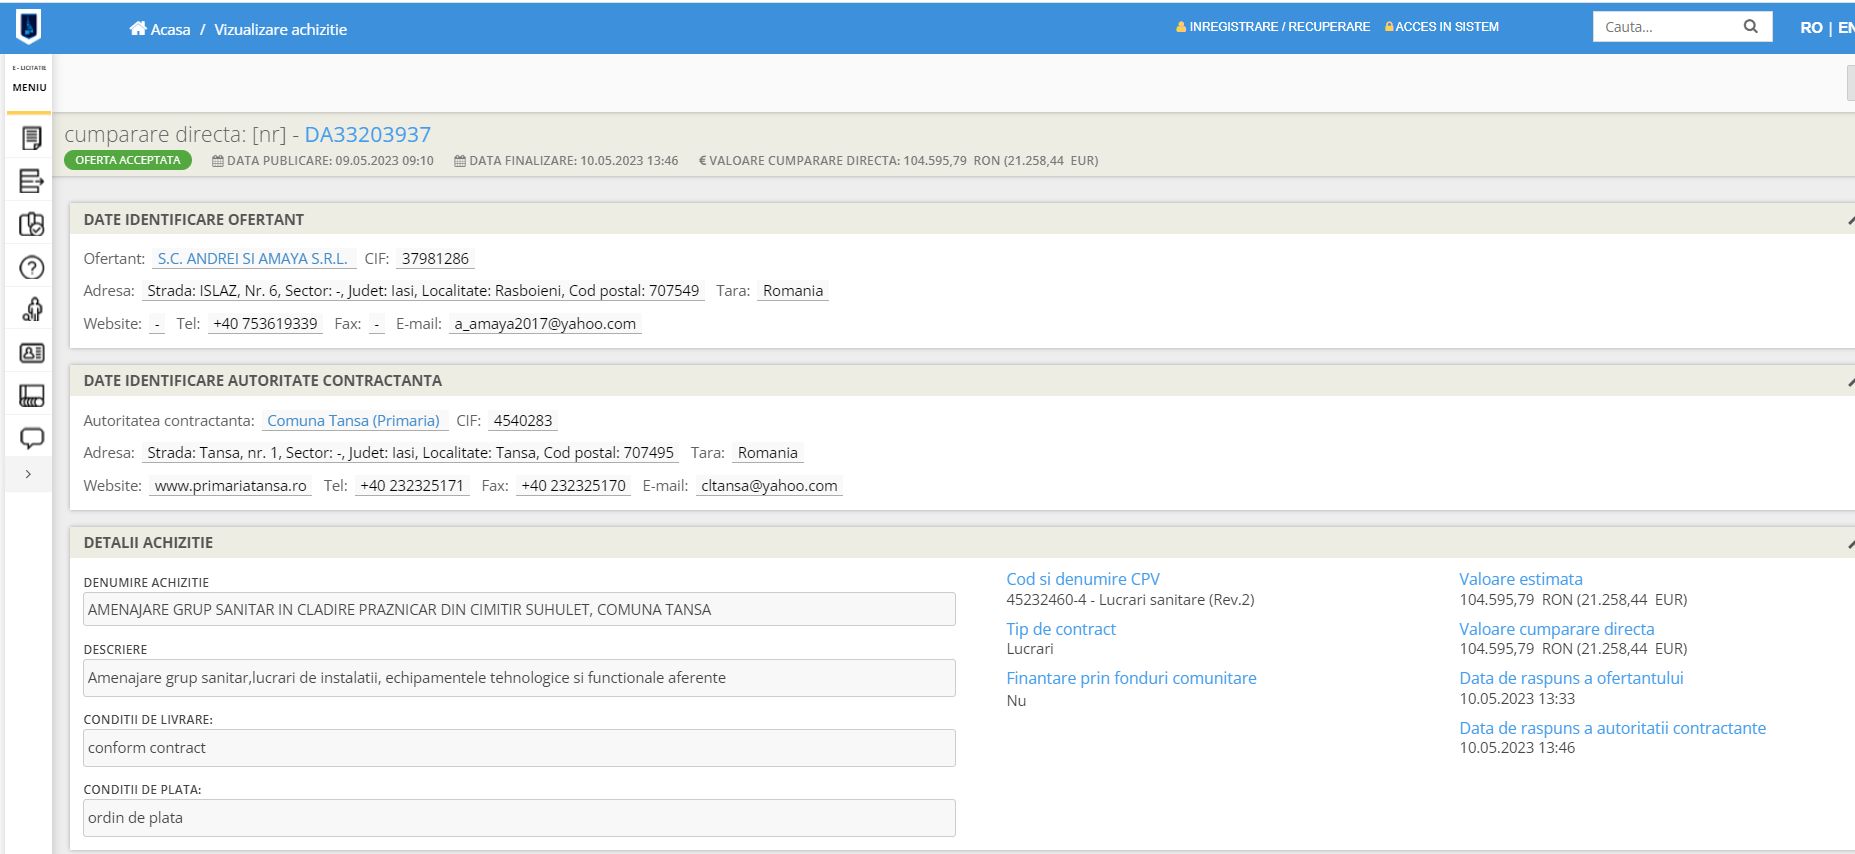Open the MENIU sidebar tab
The width and height of the screenshot is (1855, 854).
29,87
